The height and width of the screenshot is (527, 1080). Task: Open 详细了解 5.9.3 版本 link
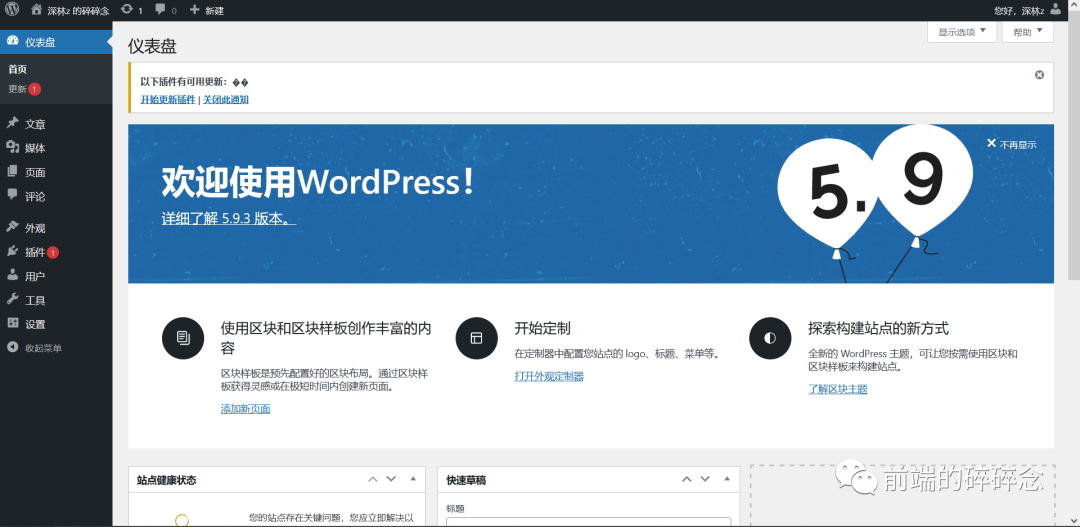point(229,218)
